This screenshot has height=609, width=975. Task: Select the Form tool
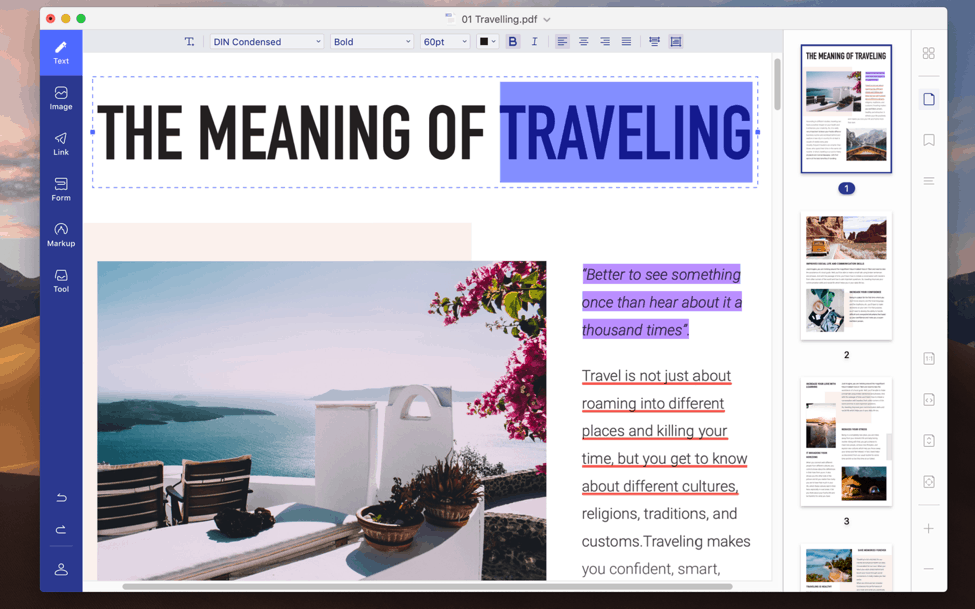click(x=60, y=189)
